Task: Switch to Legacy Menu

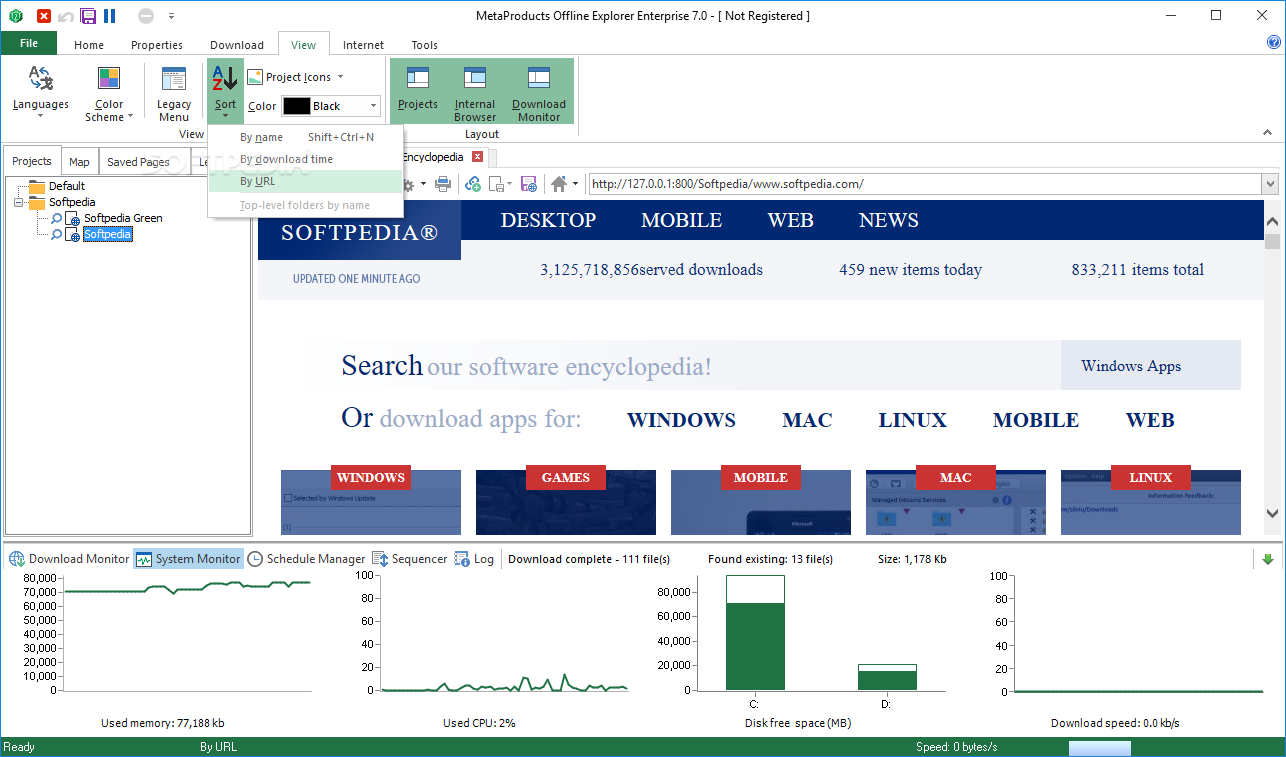Action: pos(174,93)
